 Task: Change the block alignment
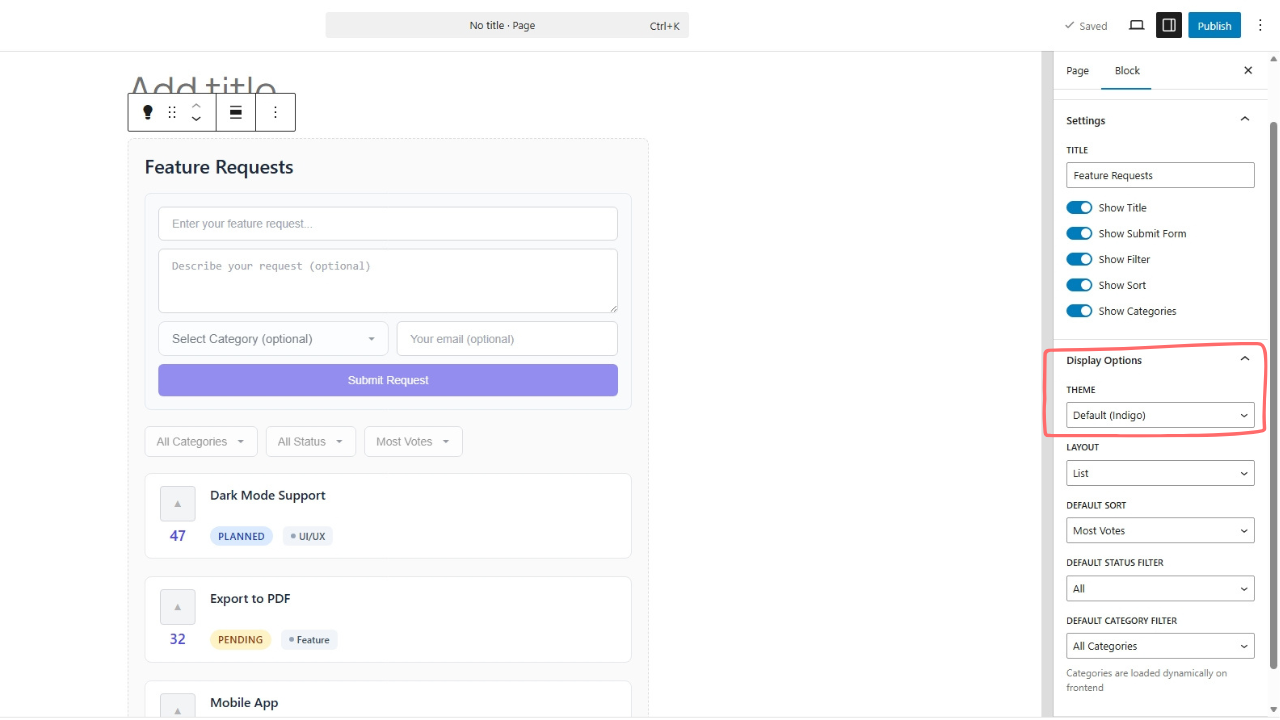(x=235, y=112)
